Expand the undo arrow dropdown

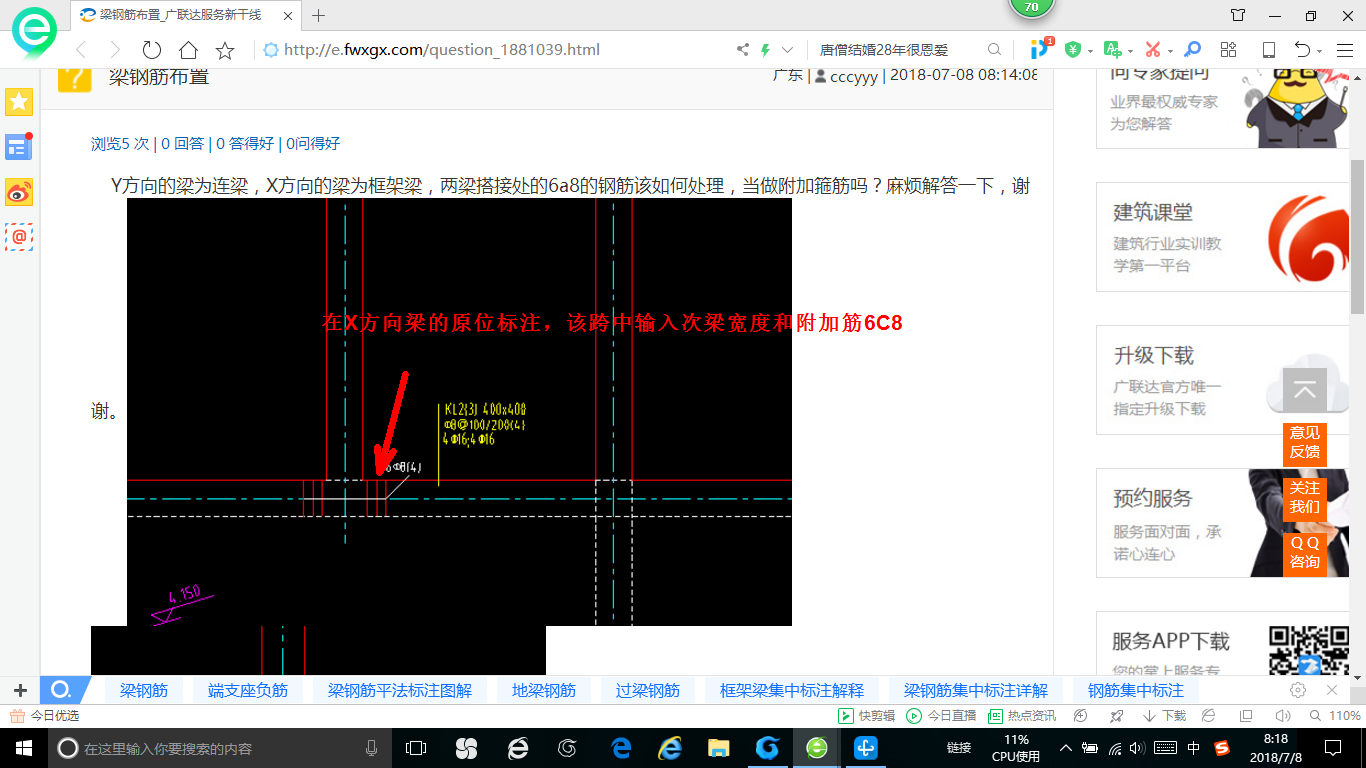click(x=1320, y=51)
